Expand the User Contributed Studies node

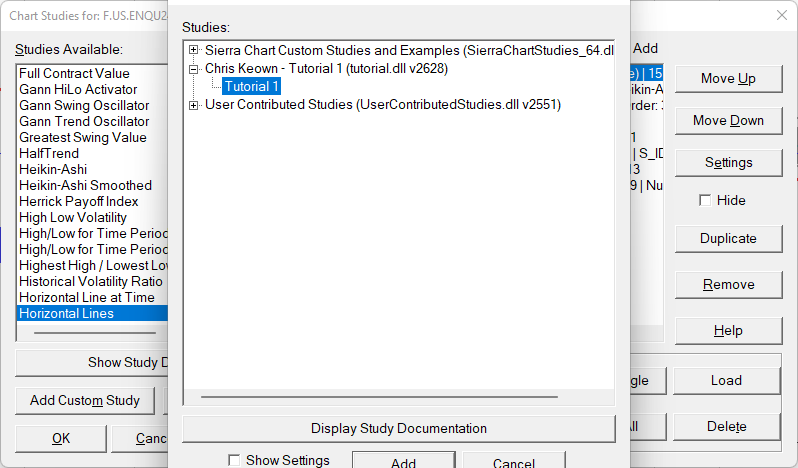[194, 105]
